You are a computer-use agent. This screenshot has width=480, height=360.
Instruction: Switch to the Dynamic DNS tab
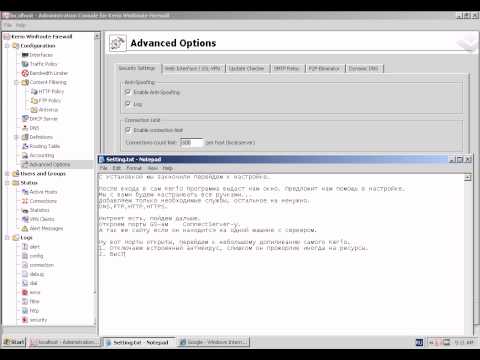click(x=364, y=68)
